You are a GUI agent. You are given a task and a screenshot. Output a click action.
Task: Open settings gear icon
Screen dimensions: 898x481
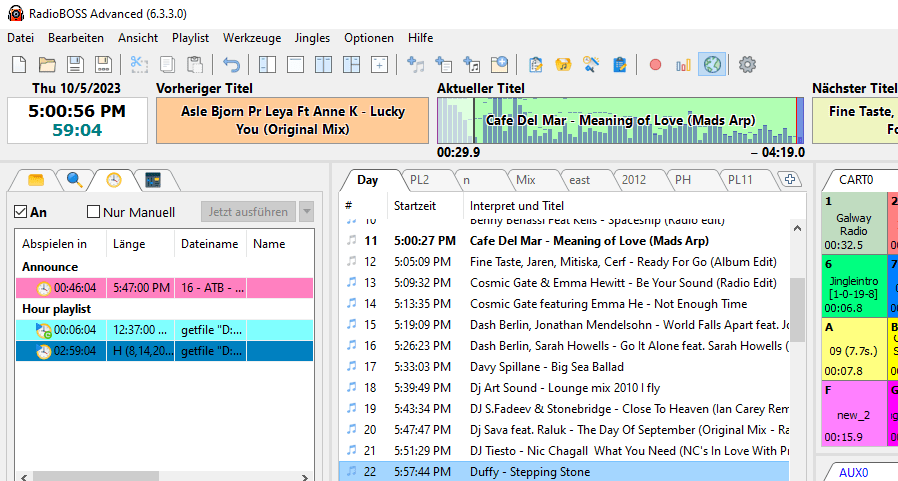point(747,65)
